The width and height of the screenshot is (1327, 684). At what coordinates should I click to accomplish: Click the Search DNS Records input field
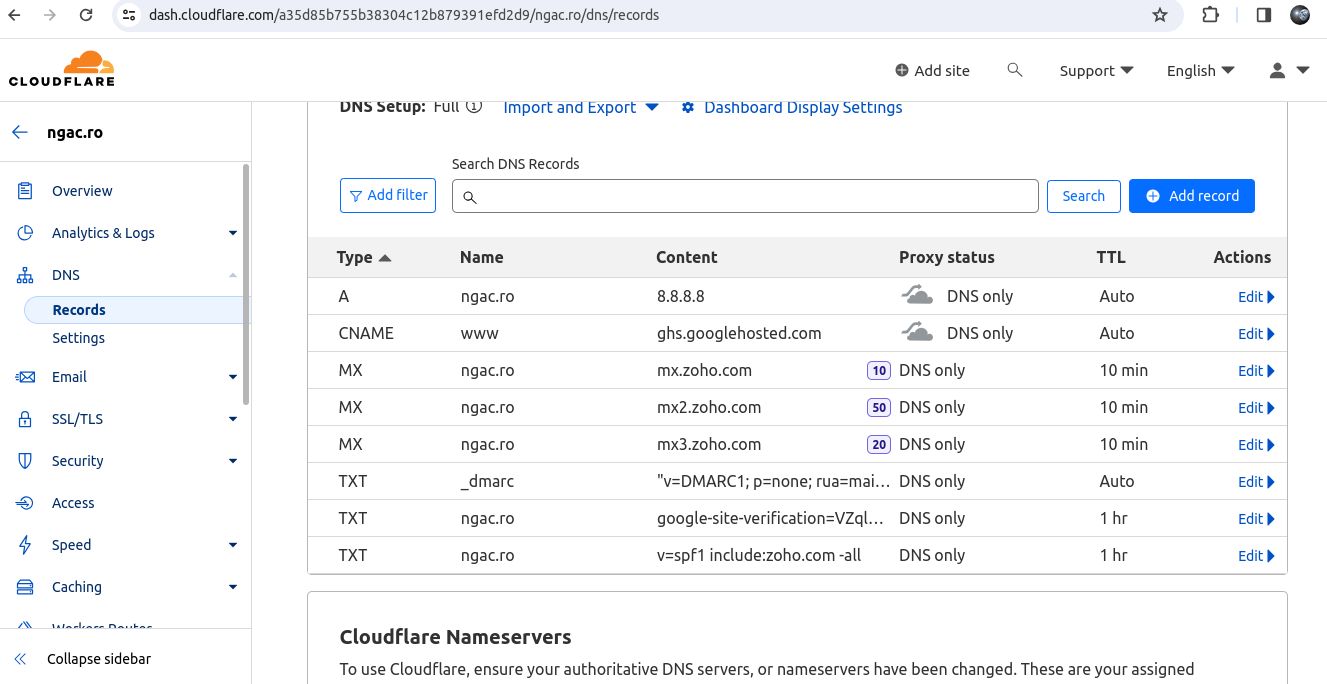point(745,196)
